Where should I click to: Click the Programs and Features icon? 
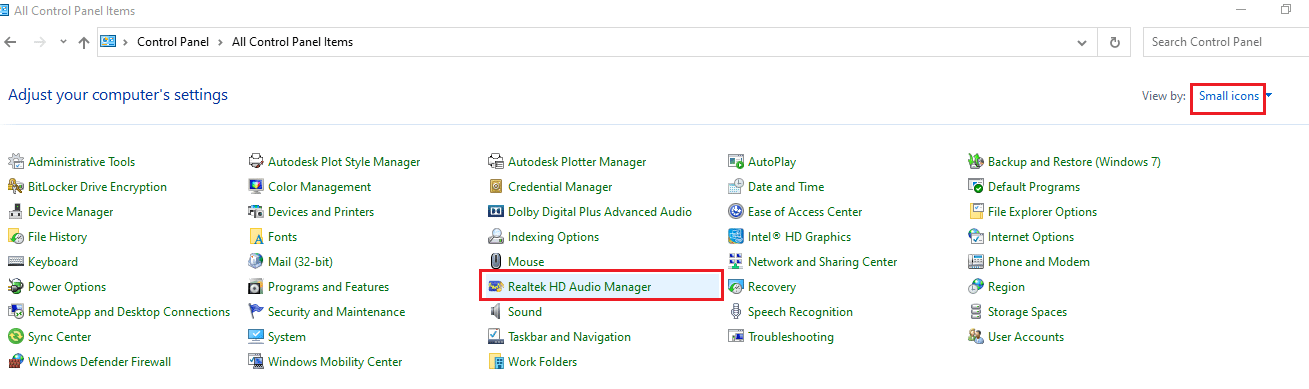[256, 287]
